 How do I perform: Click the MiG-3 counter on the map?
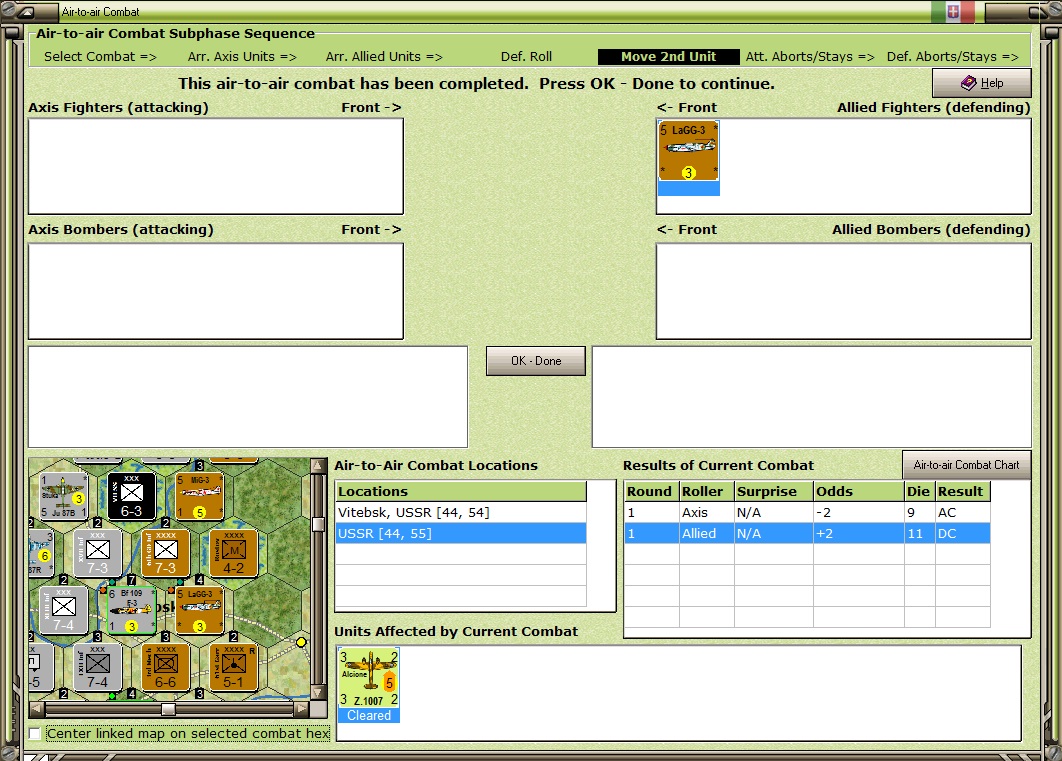point(199,496)
